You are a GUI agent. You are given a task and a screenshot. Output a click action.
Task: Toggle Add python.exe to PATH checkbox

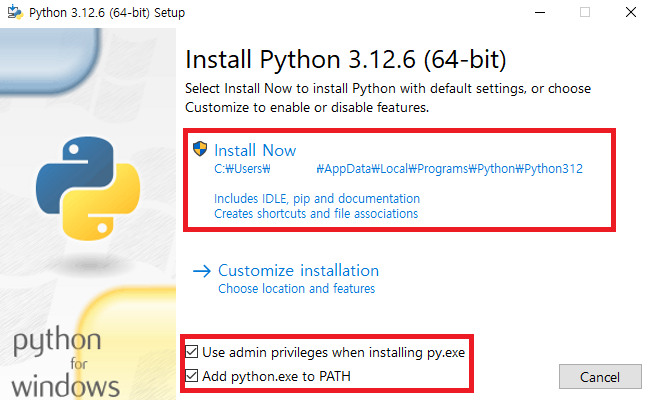click(x=192, y=376)
